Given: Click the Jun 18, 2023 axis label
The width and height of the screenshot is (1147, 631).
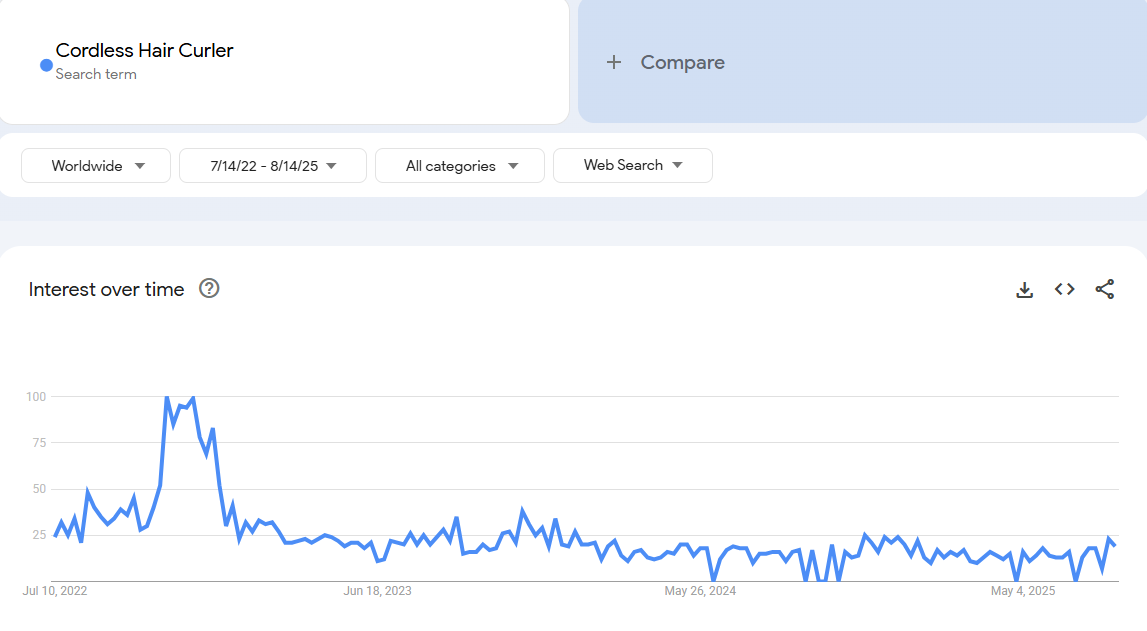Looking at the screenshot, I should [x=377, y=591].
